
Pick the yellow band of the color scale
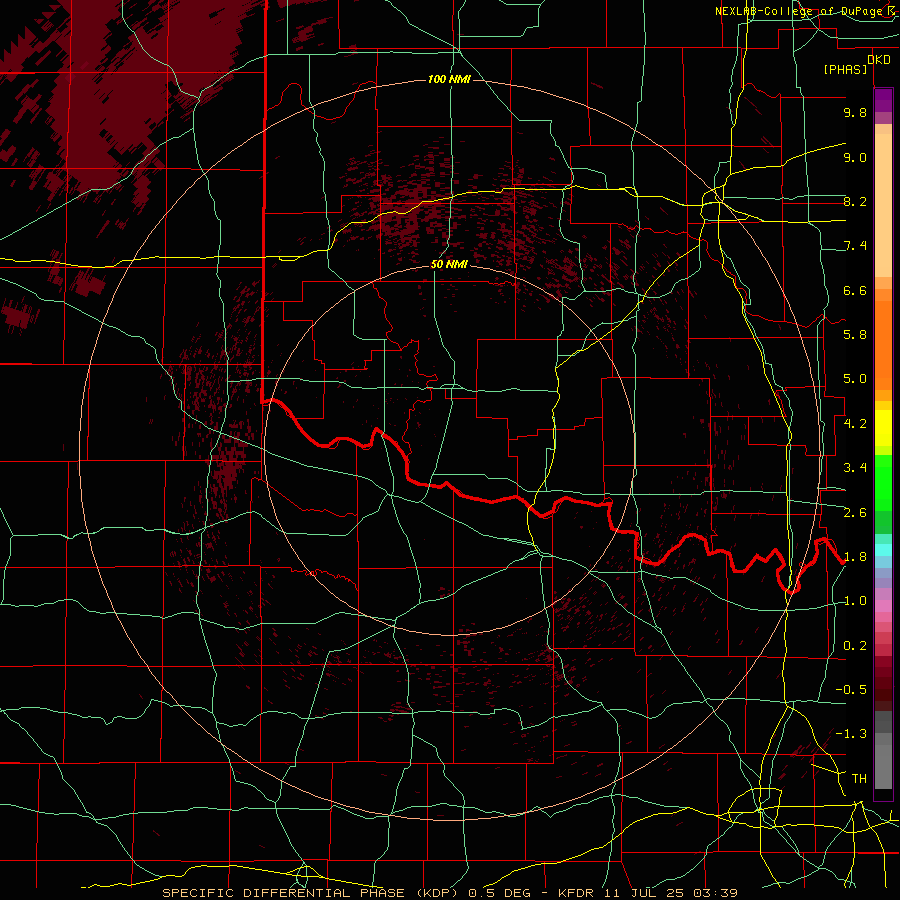point(883,428)
